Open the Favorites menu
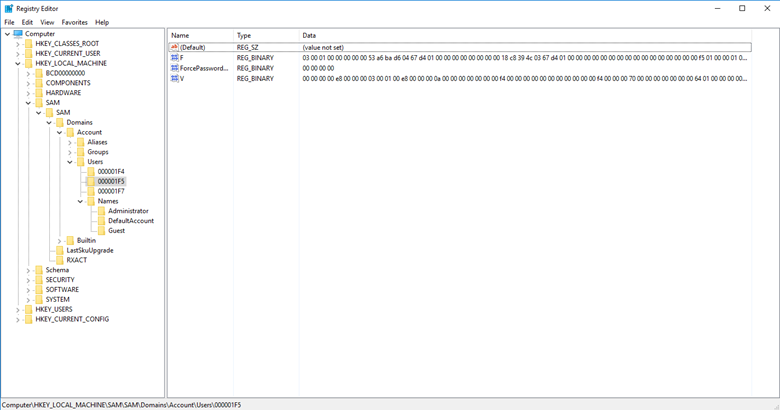780x410 pixels. [75, 22]
